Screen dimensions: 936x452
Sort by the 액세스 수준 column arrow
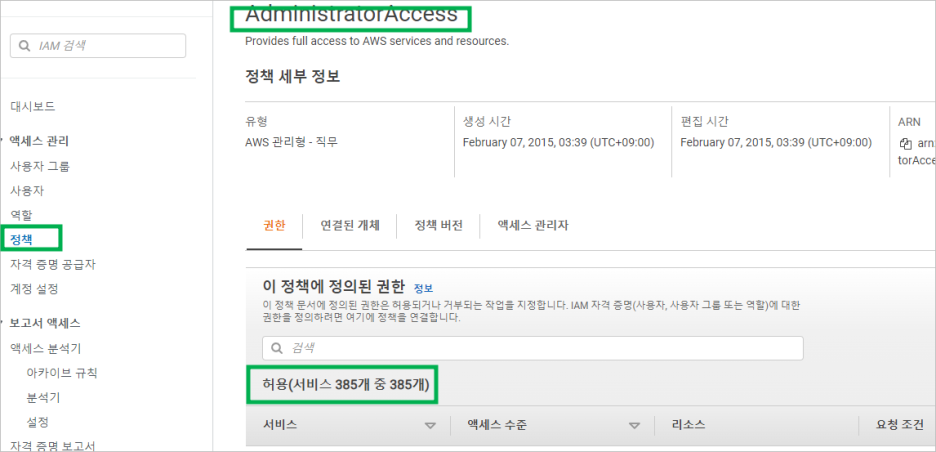click(x=635, y=426)
